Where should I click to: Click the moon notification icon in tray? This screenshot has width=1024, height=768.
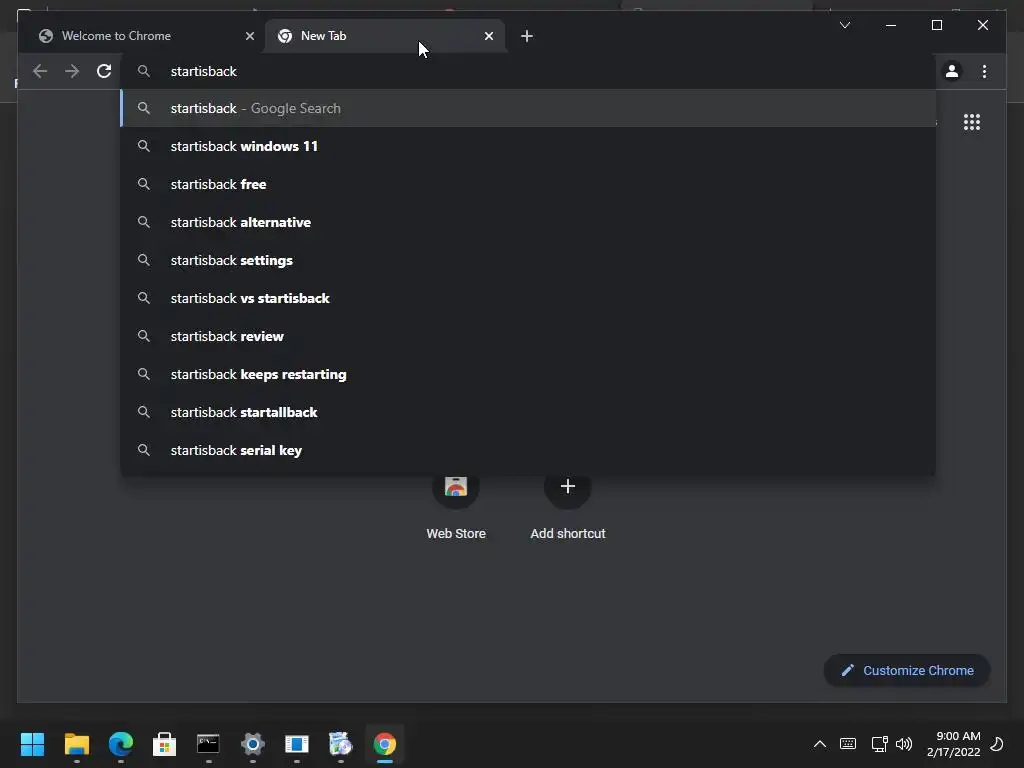pyautogui.click(x=997, y=744)
